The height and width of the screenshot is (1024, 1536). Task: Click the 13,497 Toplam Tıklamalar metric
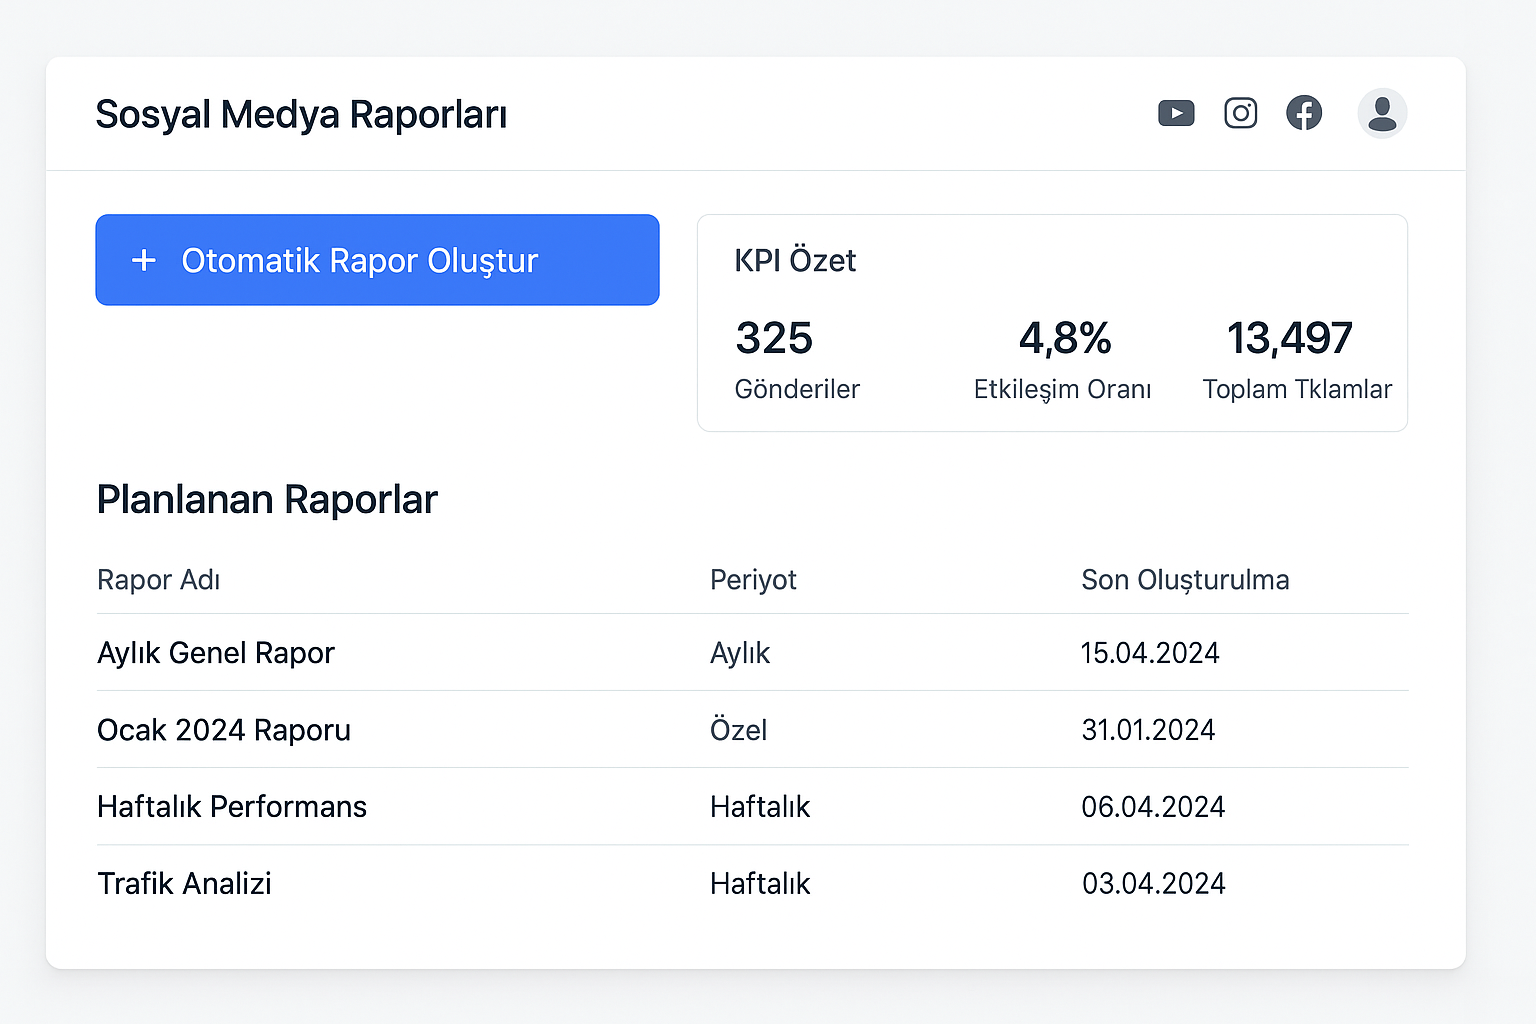(1289, 339)
